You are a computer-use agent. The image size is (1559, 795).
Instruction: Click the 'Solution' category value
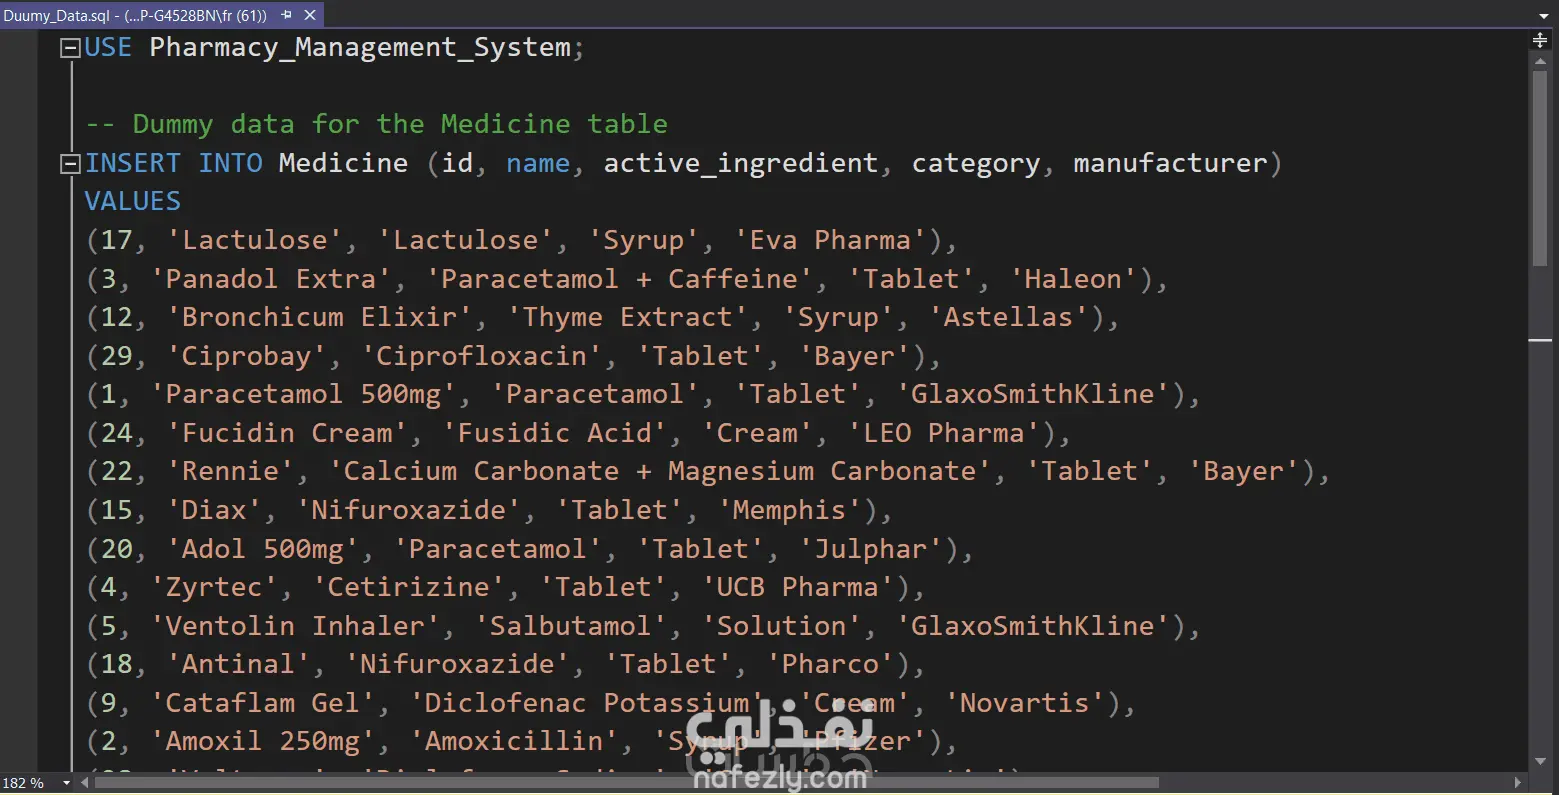pos(781,626)
